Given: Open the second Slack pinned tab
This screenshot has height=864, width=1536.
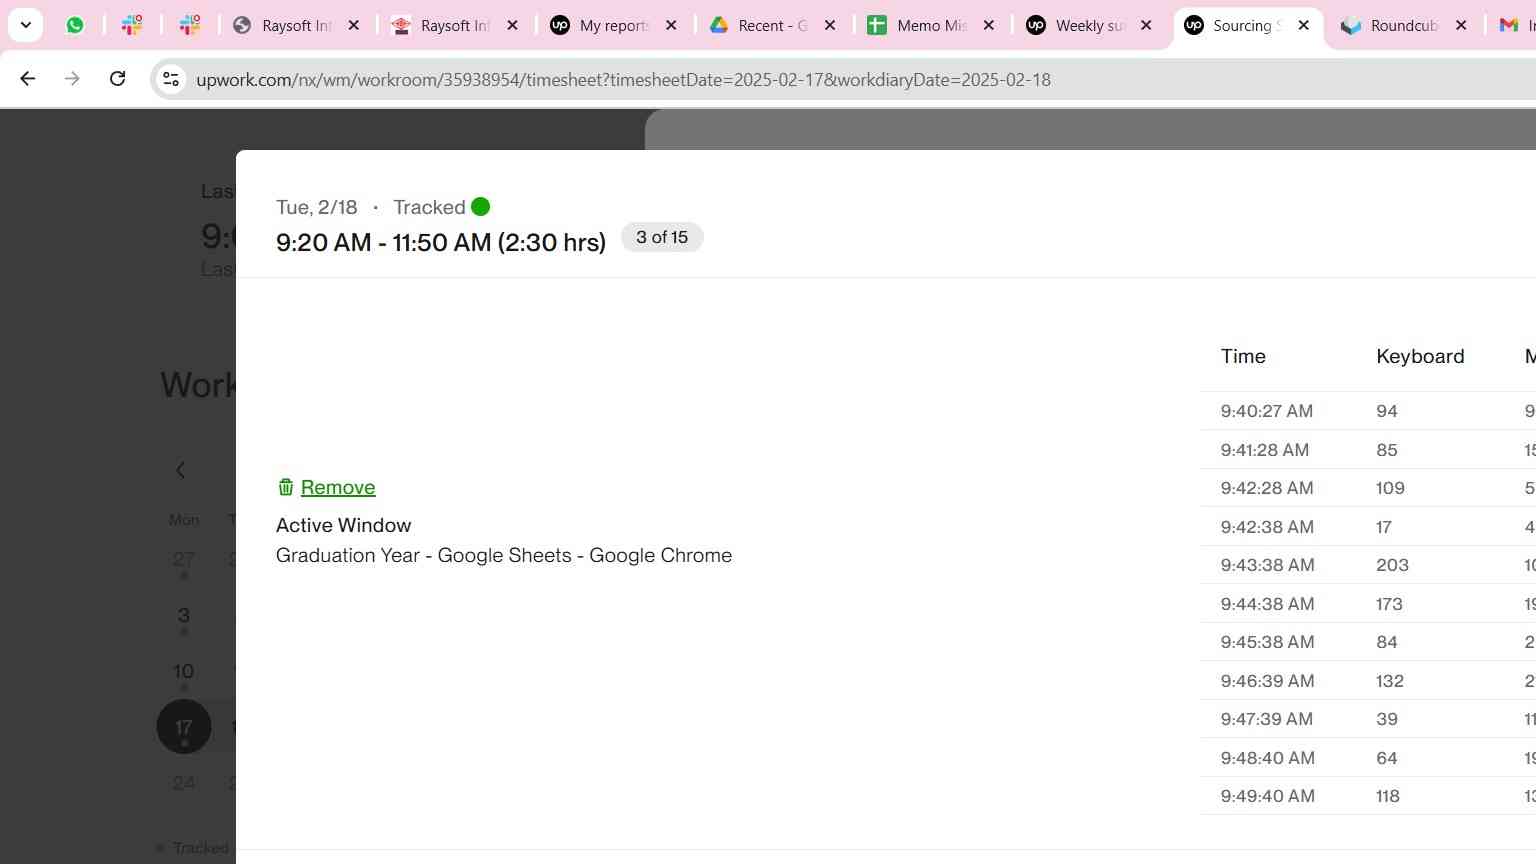Looking at the screenshot, I should 190,25.
